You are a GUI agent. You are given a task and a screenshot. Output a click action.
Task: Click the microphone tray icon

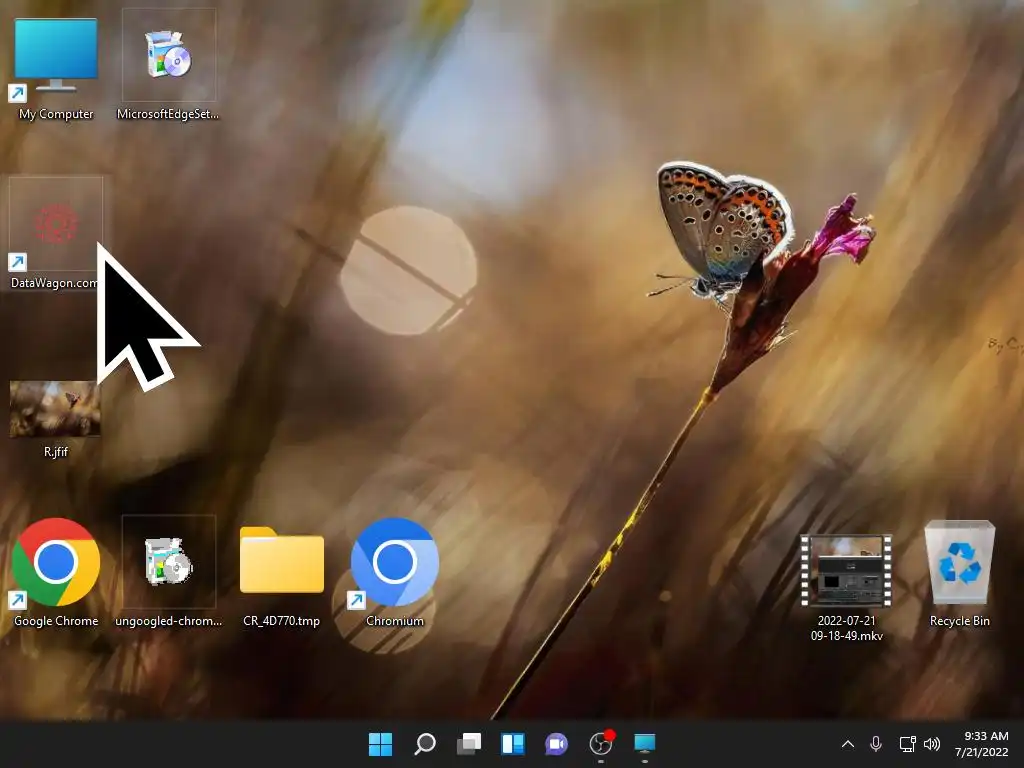coord(876,744)
